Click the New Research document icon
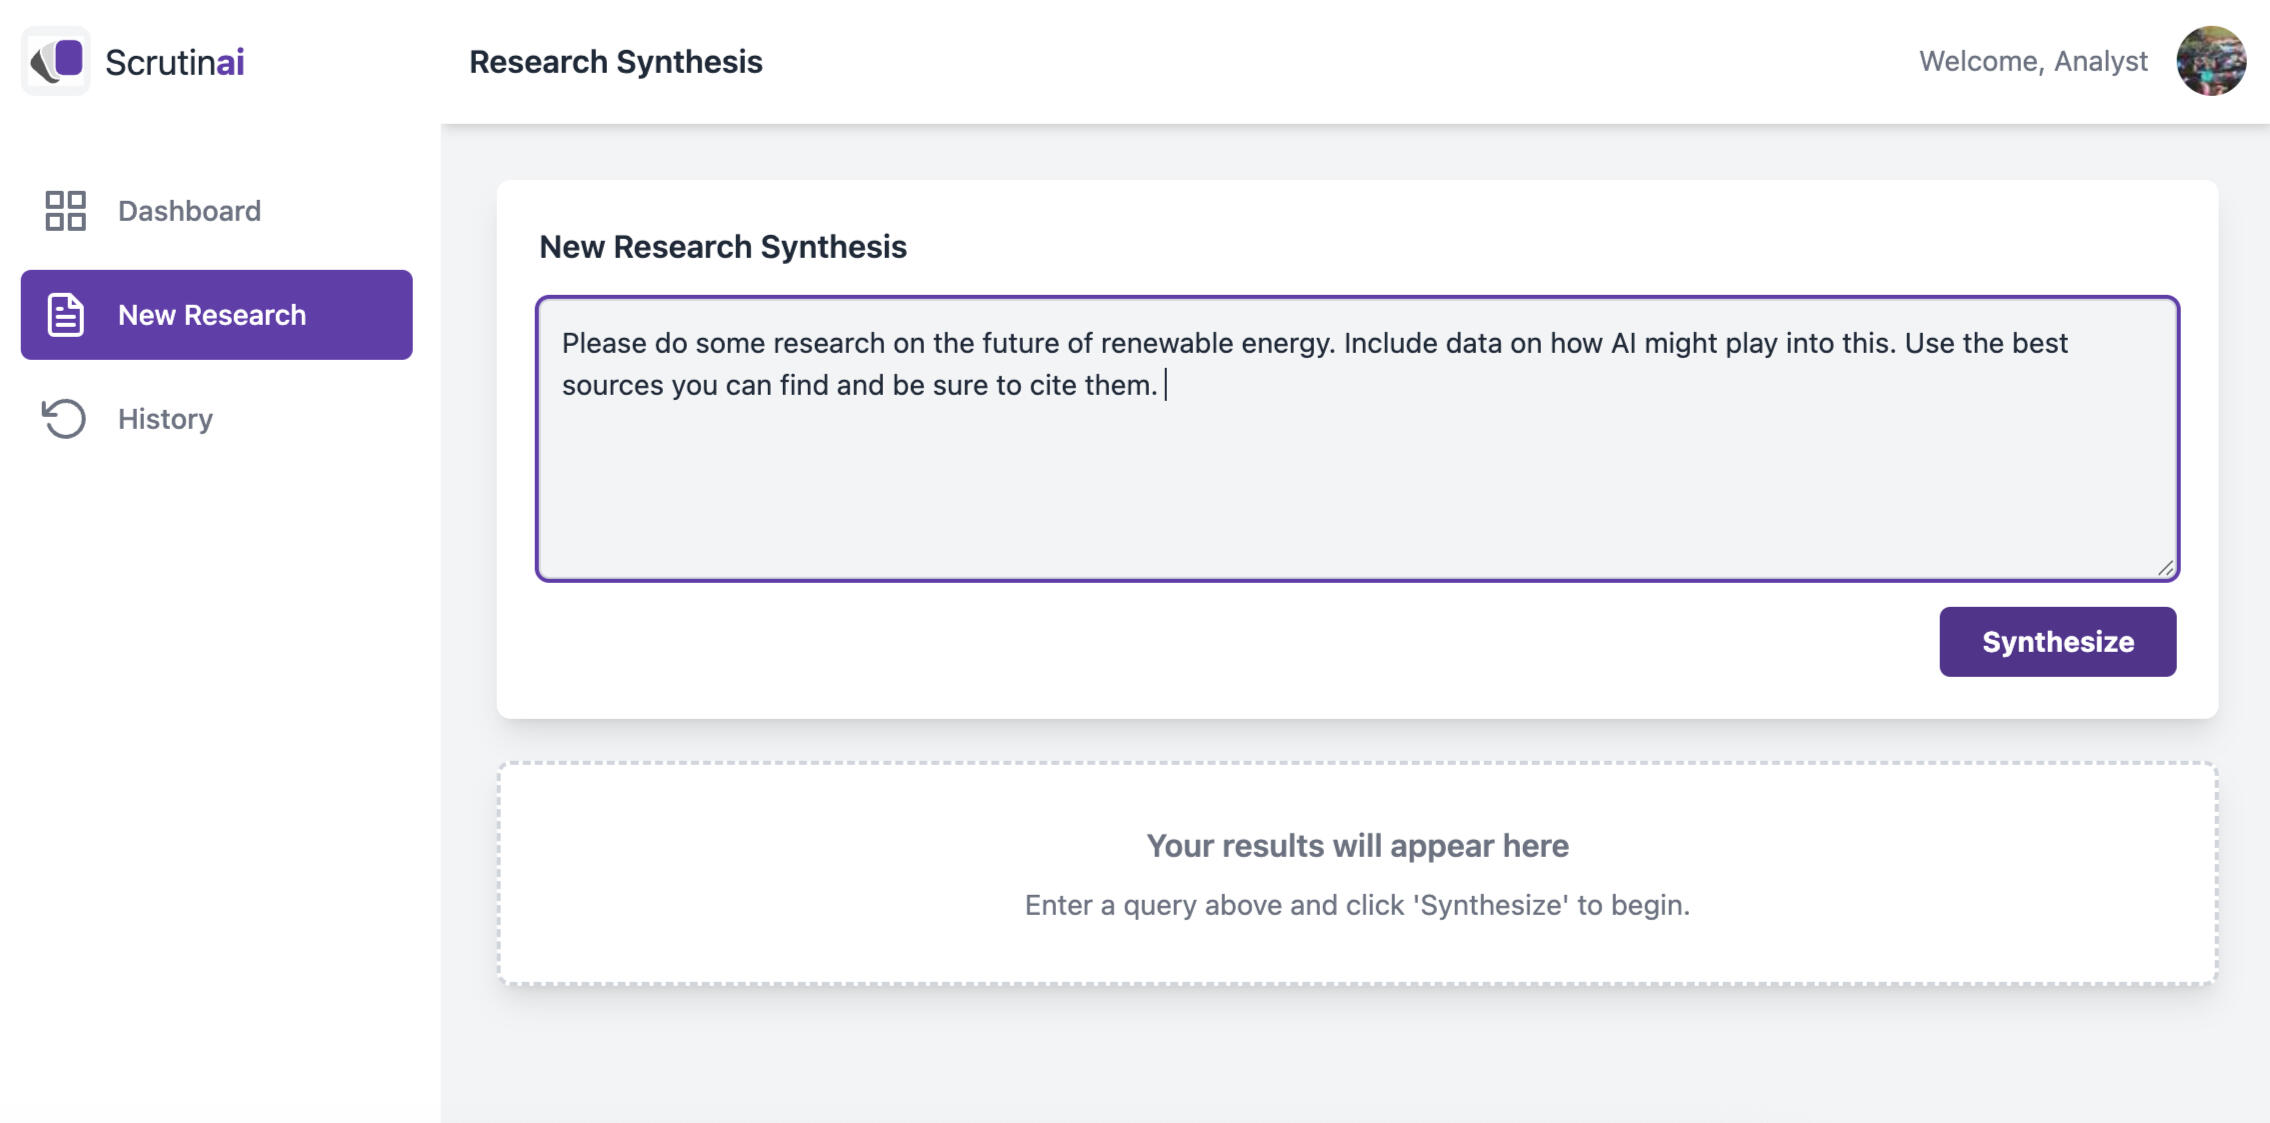 [x=66, y=315]
